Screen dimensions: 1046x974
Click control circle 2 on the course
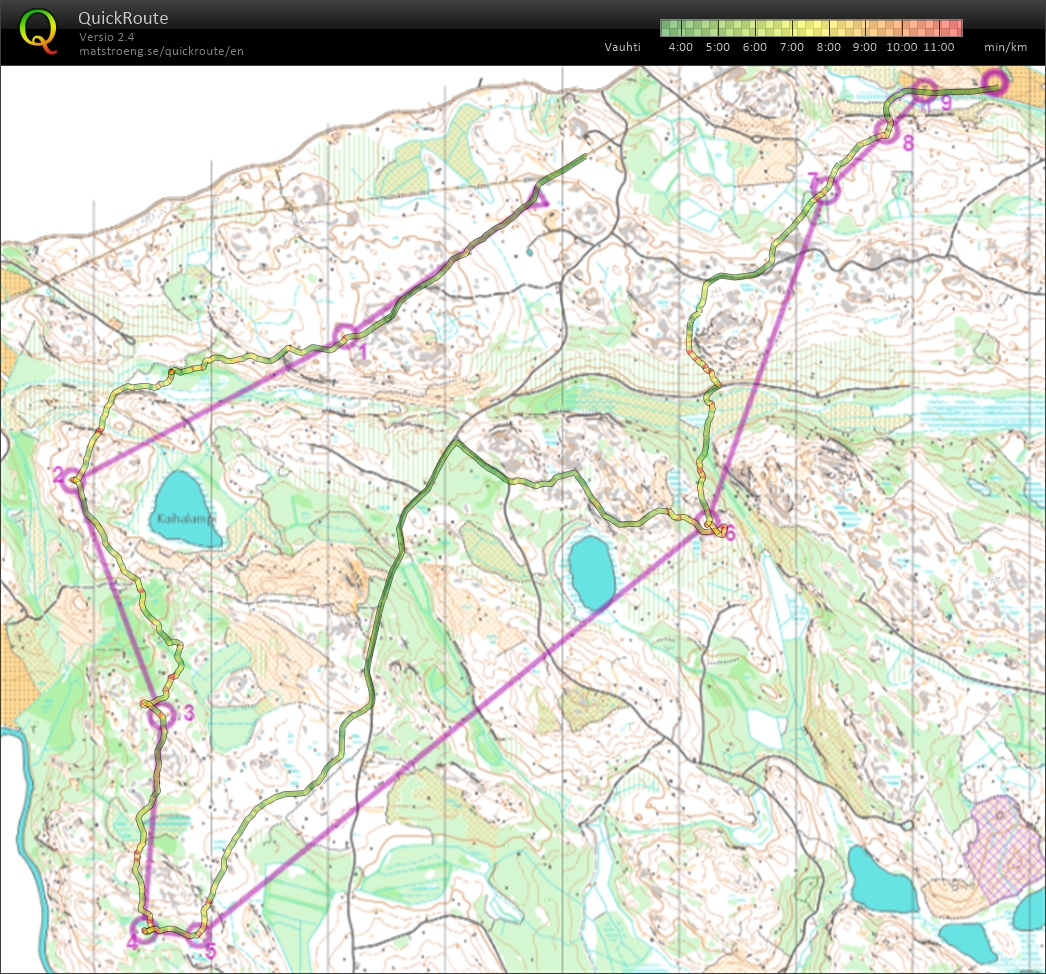click(x=72, y=481)
